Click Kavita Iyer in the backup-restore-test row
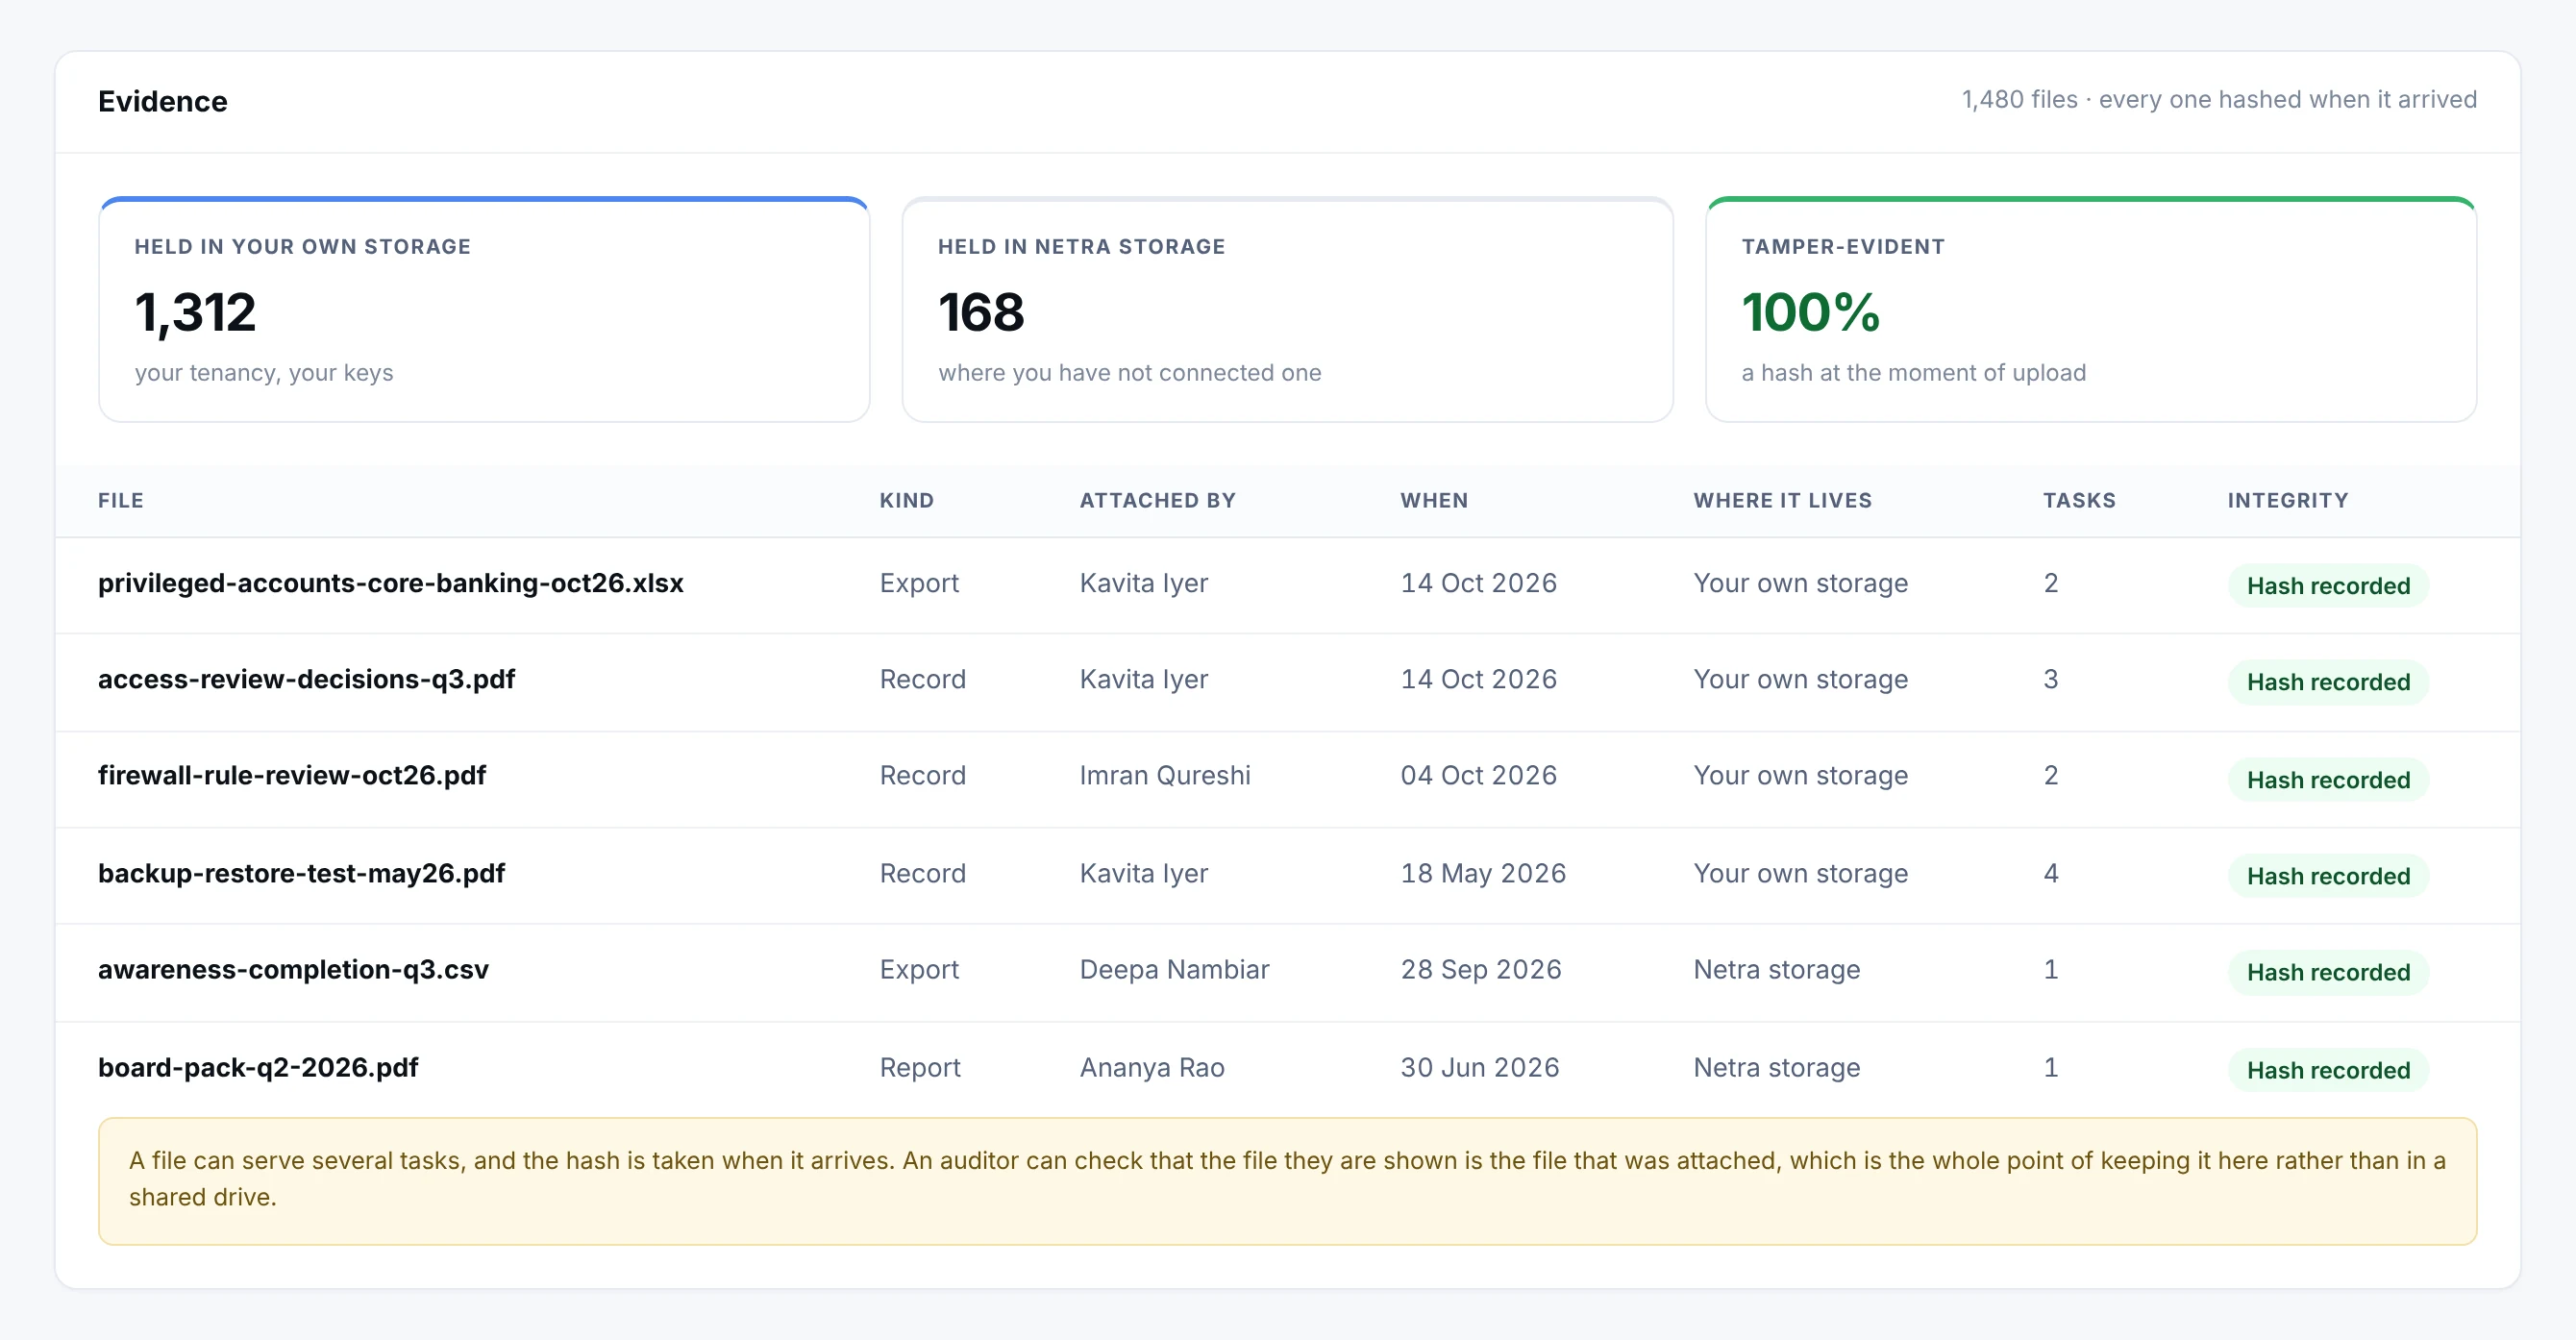 [x=1144, y=873]
